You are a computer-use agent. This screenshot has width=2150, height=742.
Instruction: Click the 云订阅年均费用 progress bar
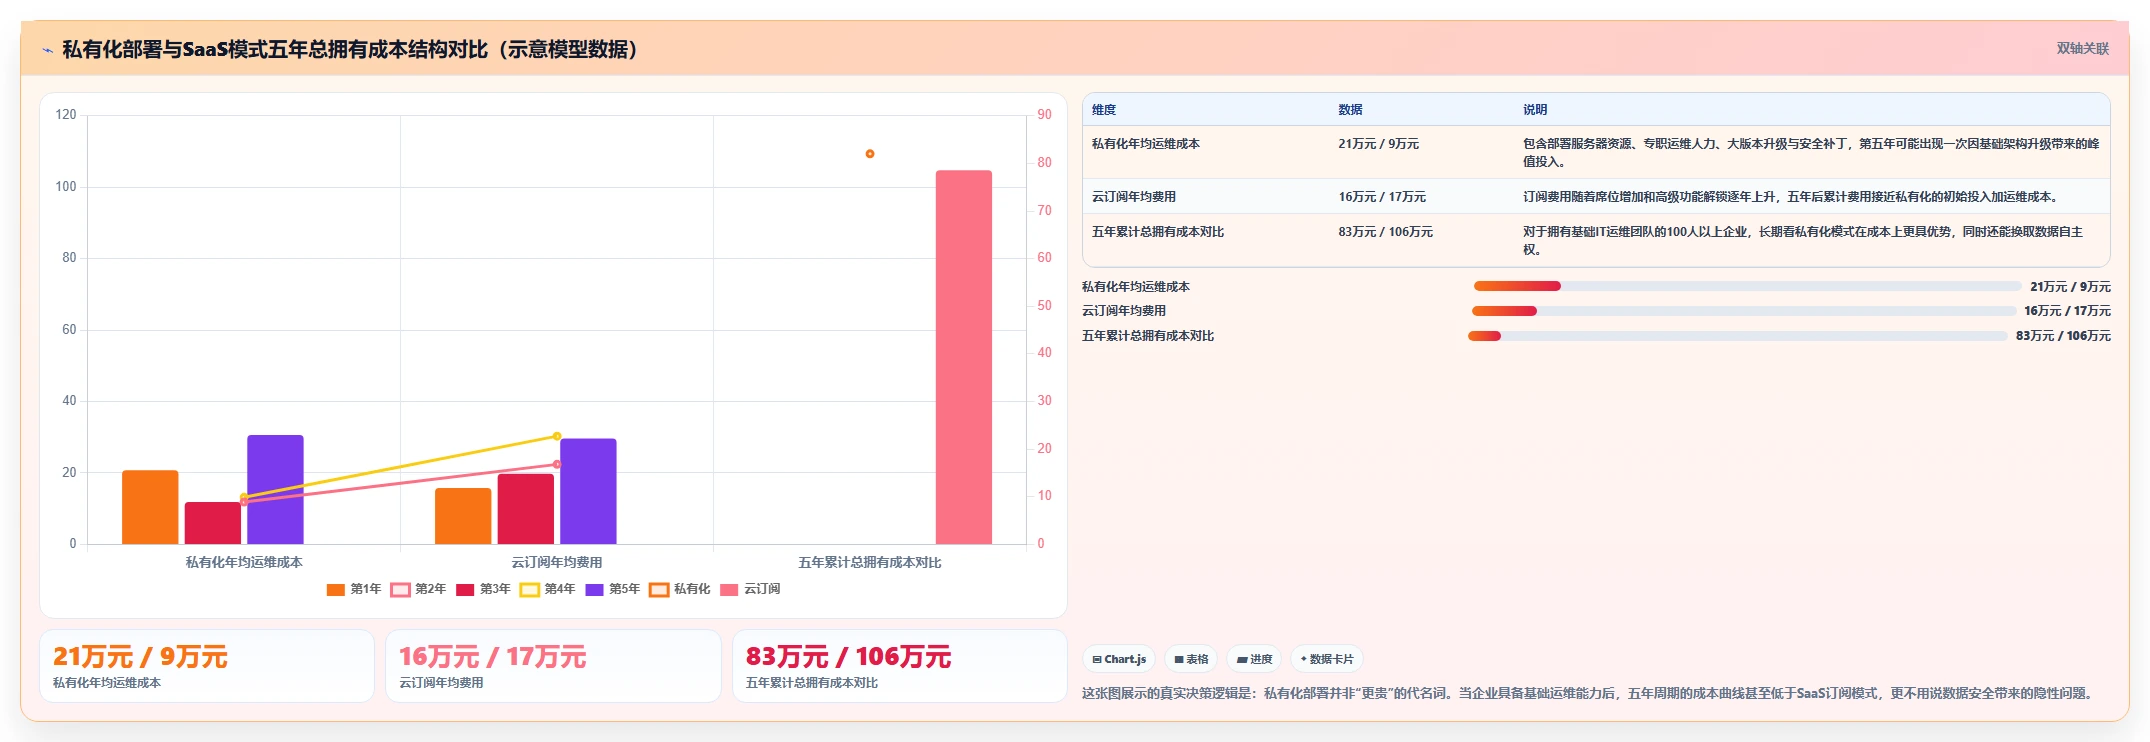pyautogui.click(x=1744, y=311)
